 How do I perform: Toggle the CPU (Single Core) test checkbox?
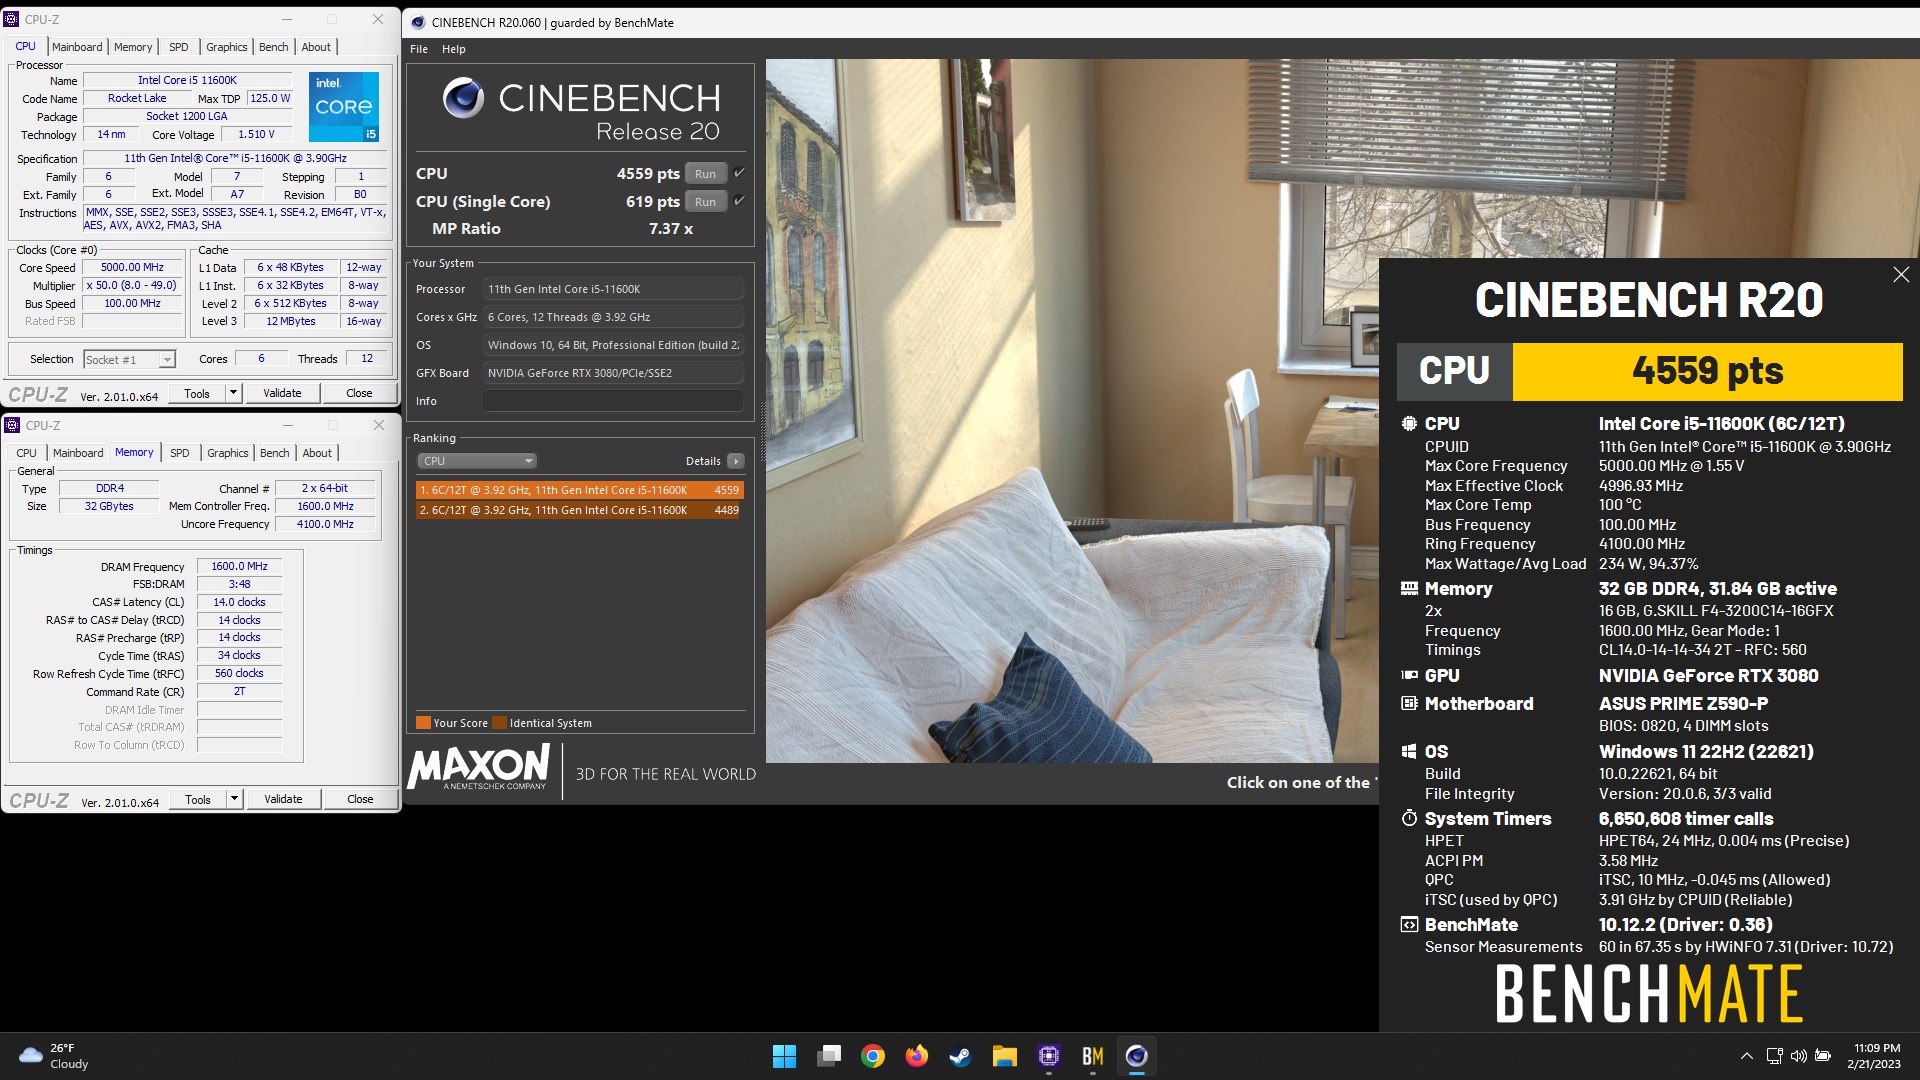pyautogui.click(x=739, y=201)
